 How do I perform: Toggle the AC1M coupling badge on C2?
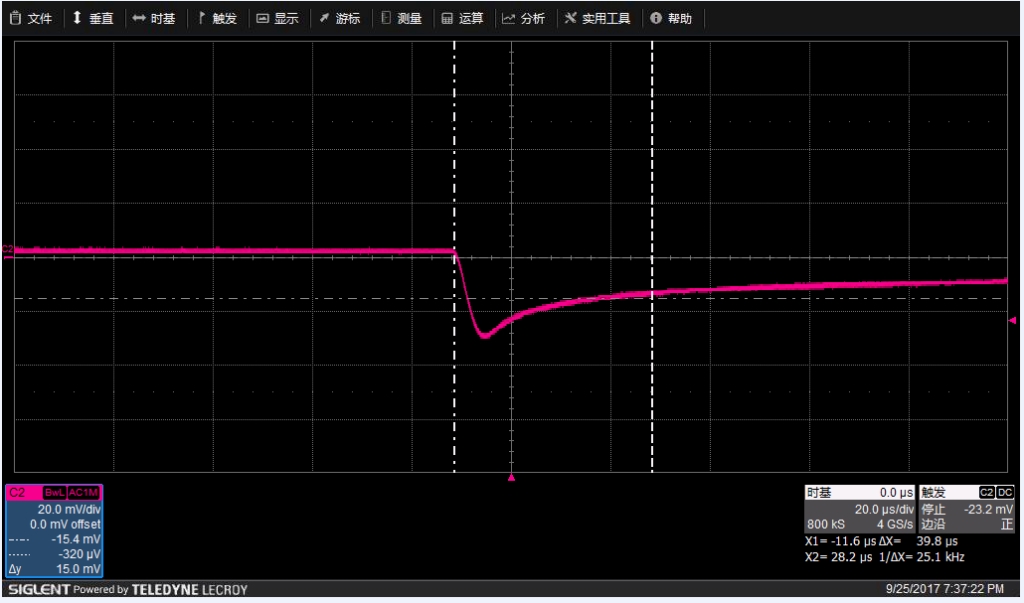click(x=84, y=493)
